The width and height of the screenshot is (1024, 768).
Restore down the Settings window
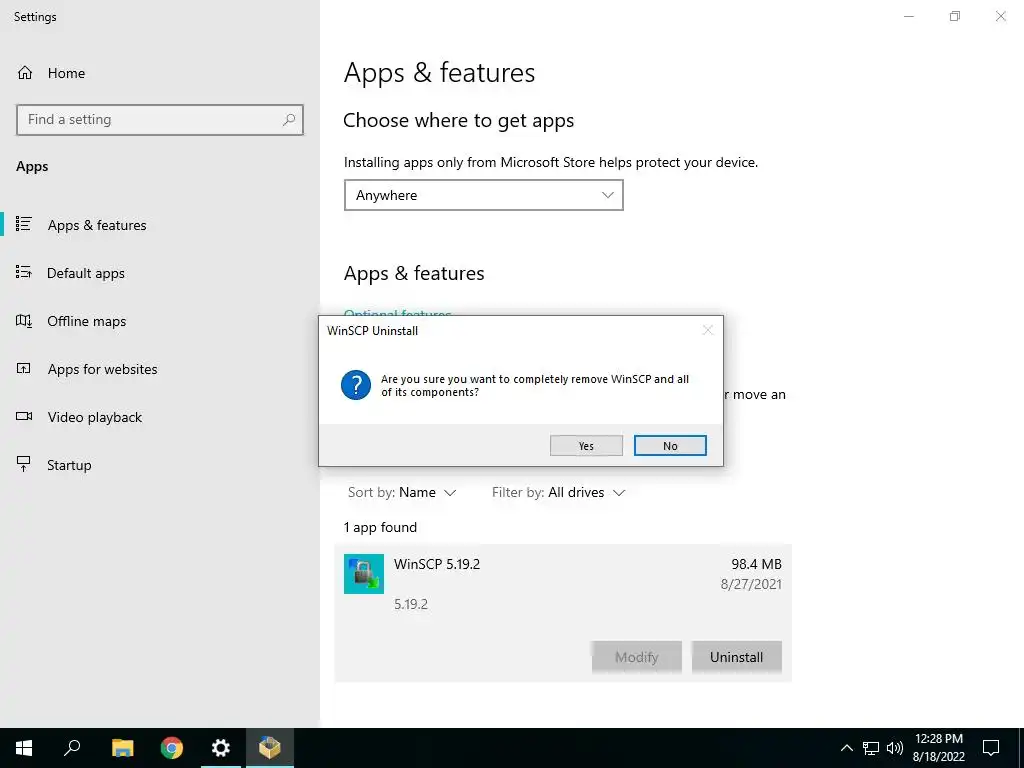coord(955,16)
